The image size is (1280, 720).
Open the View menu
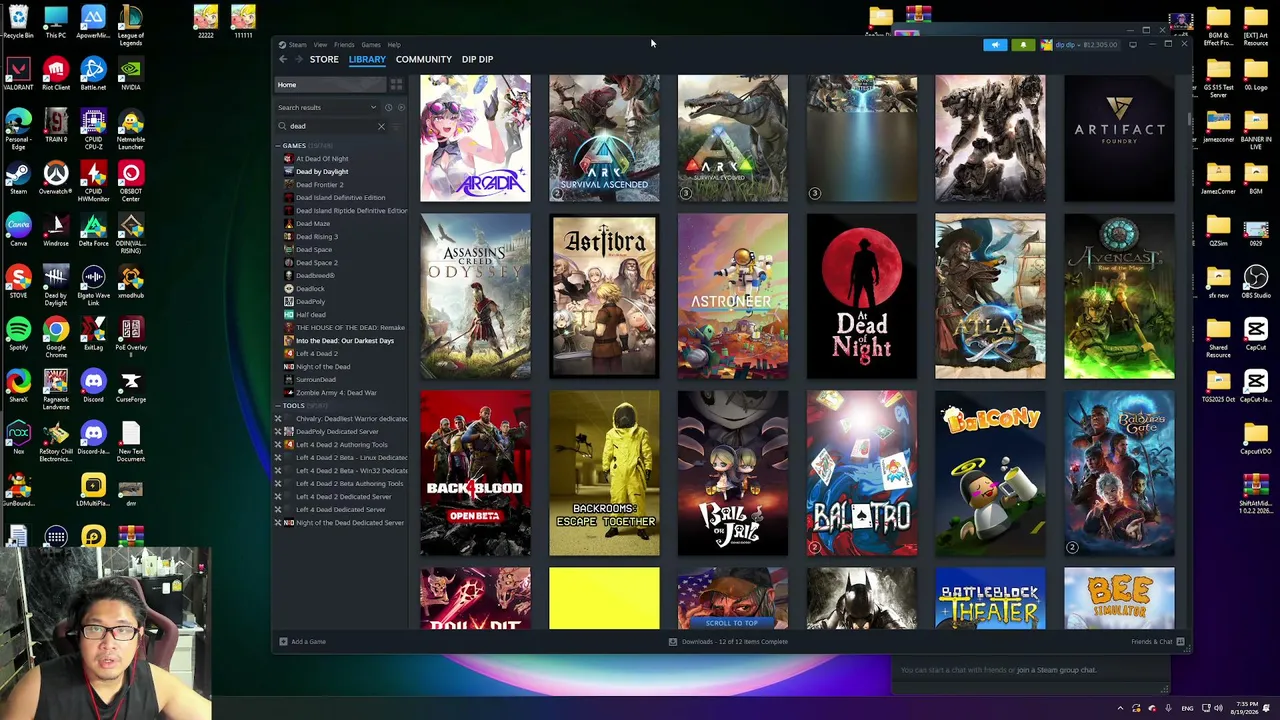click(x=320, y=45)
